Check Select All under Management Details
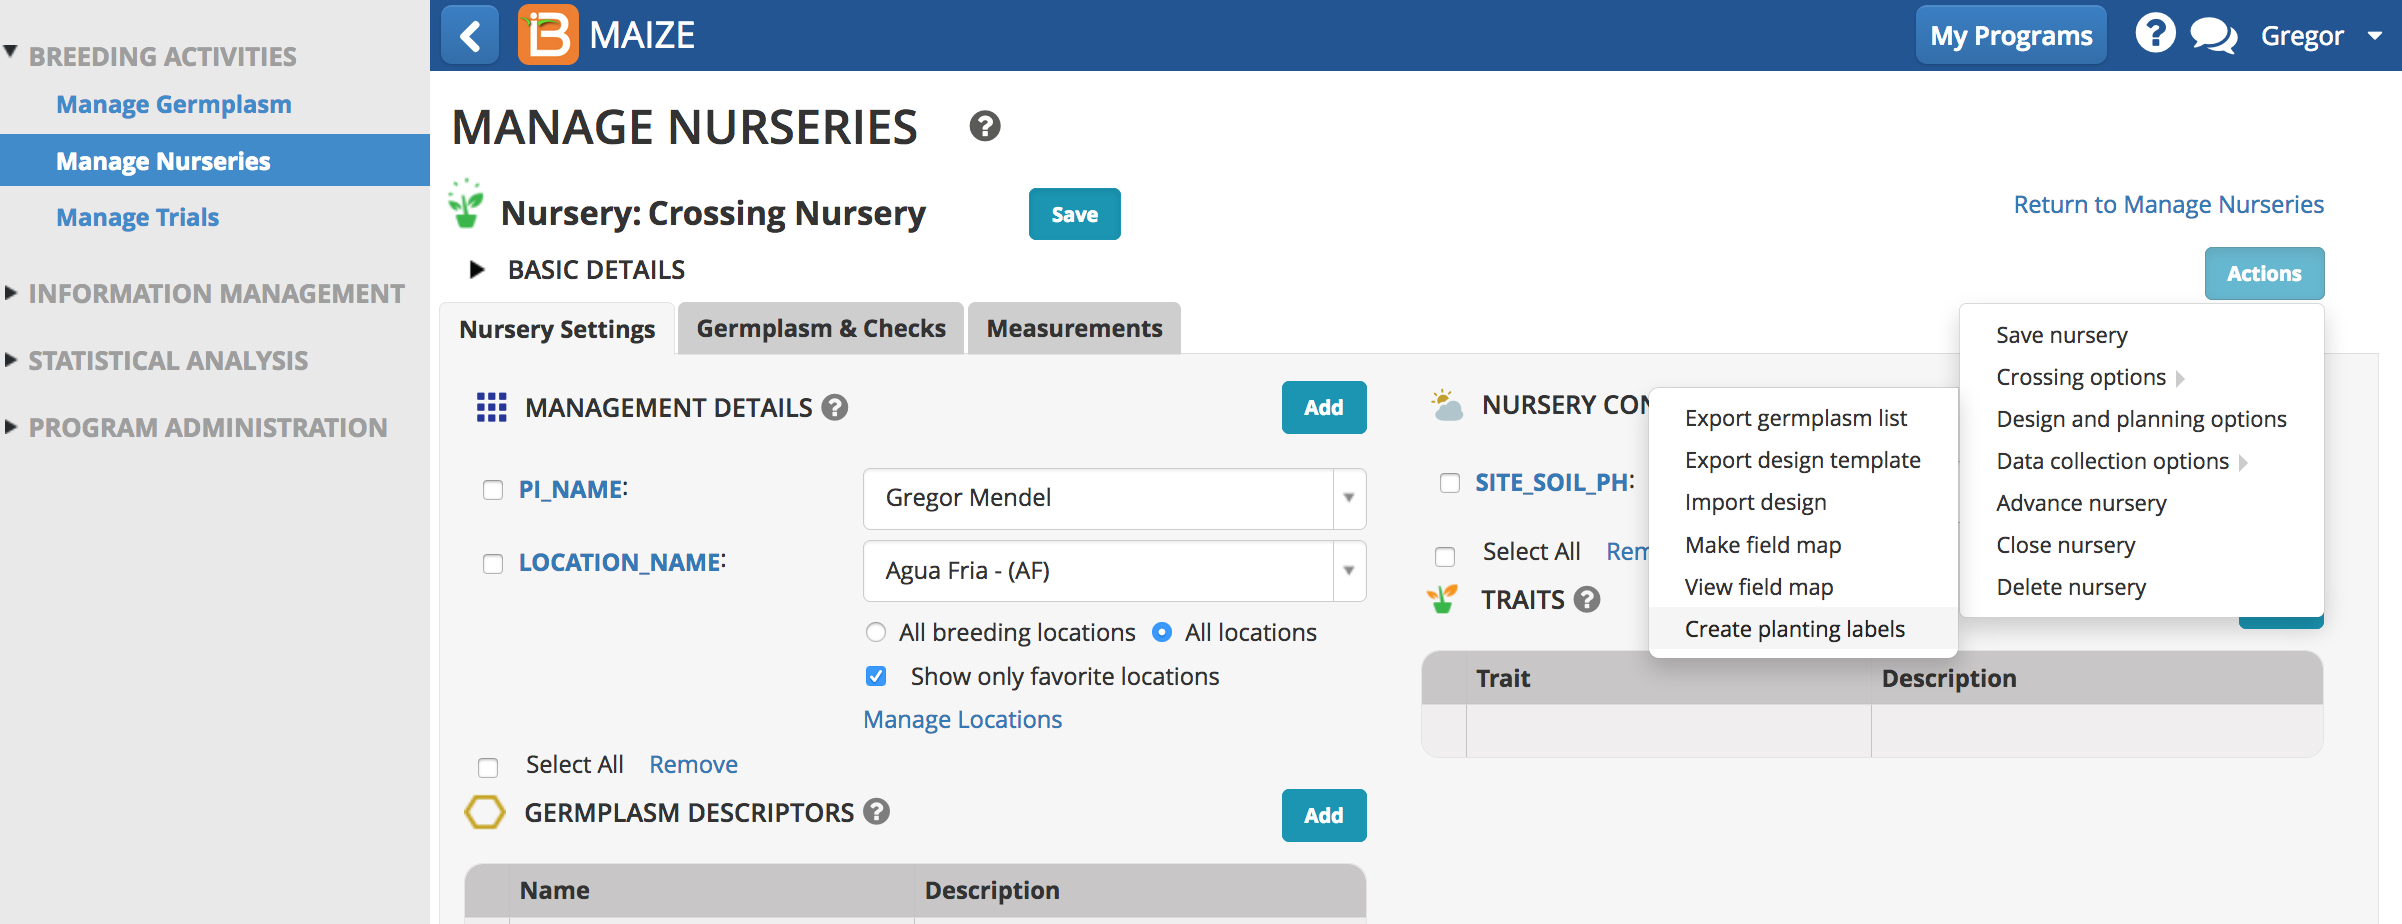Screen dimensions: 2402x924 point(488,767)
